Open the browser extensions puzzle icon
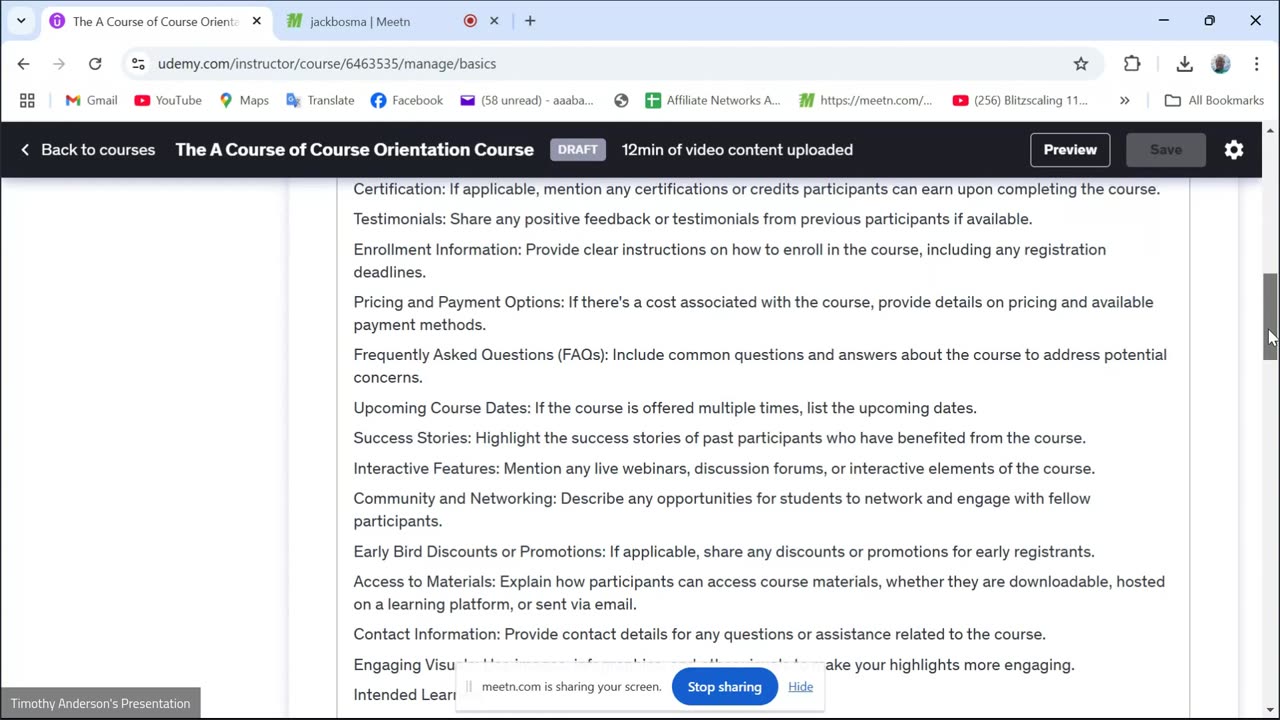Viewport: 1280px width, 720px height. point(1132,63)
